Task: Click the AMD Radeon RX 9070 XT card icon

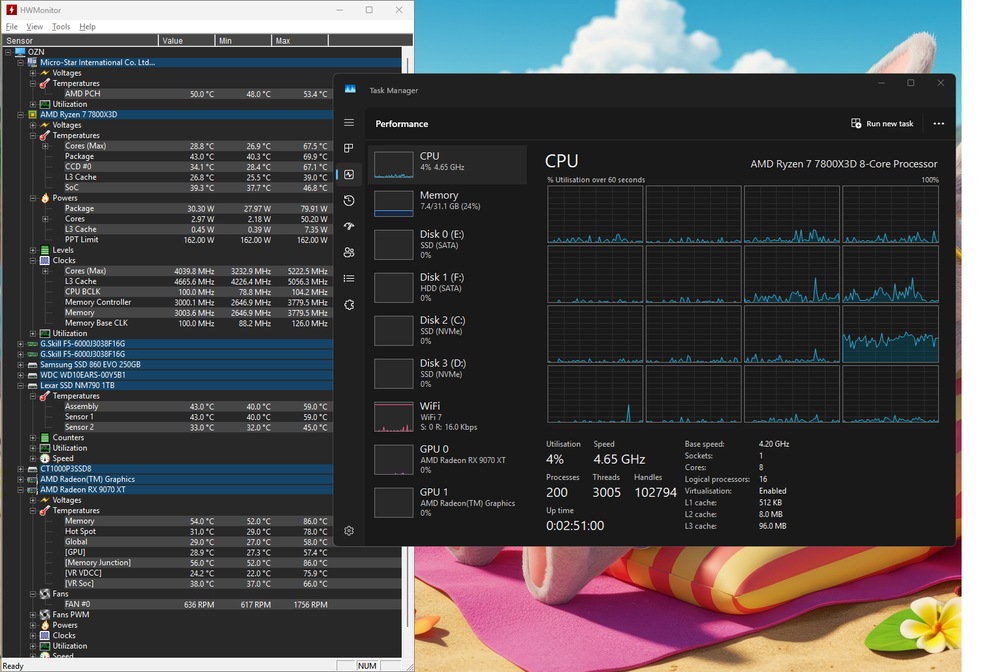Action: pyautogui.click(x=33, y=490)
